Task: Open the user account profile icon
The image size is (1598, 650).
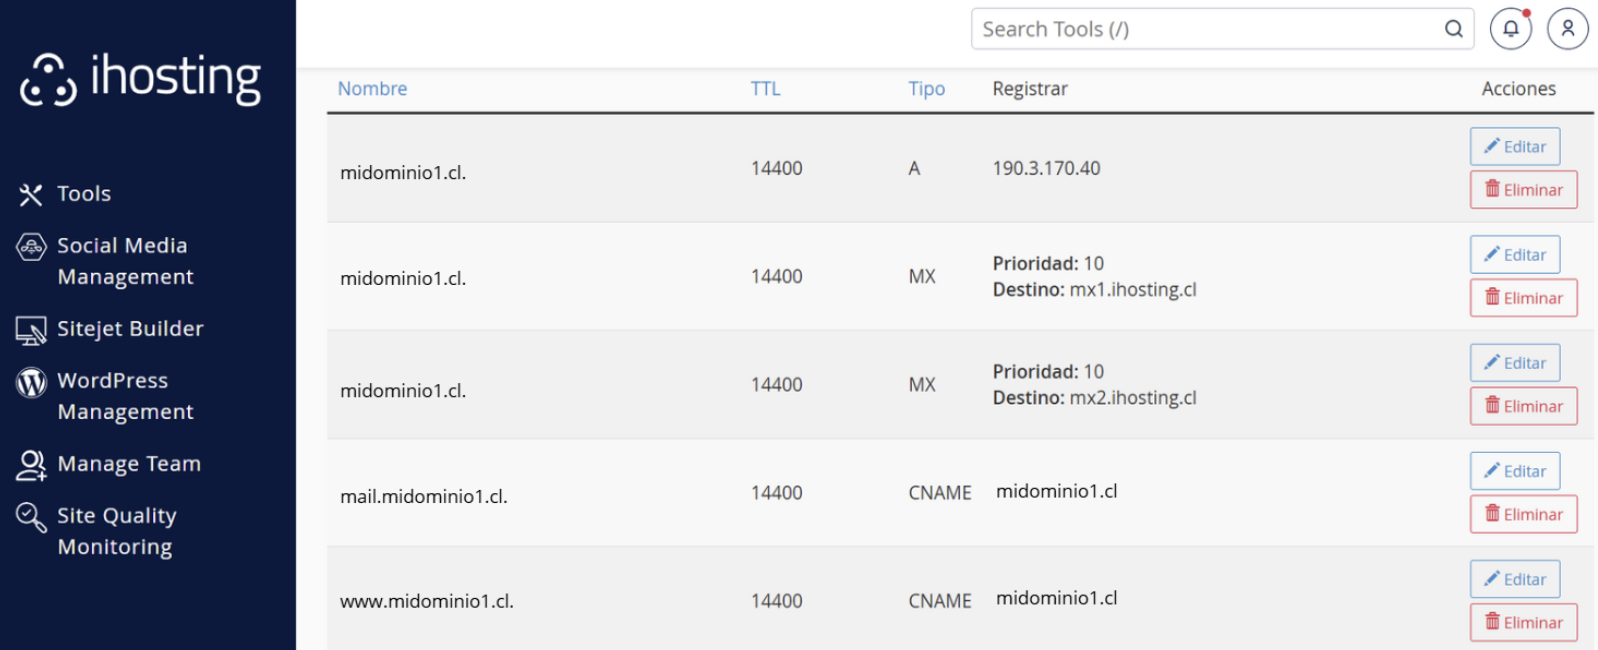Action: (1567, 29)
